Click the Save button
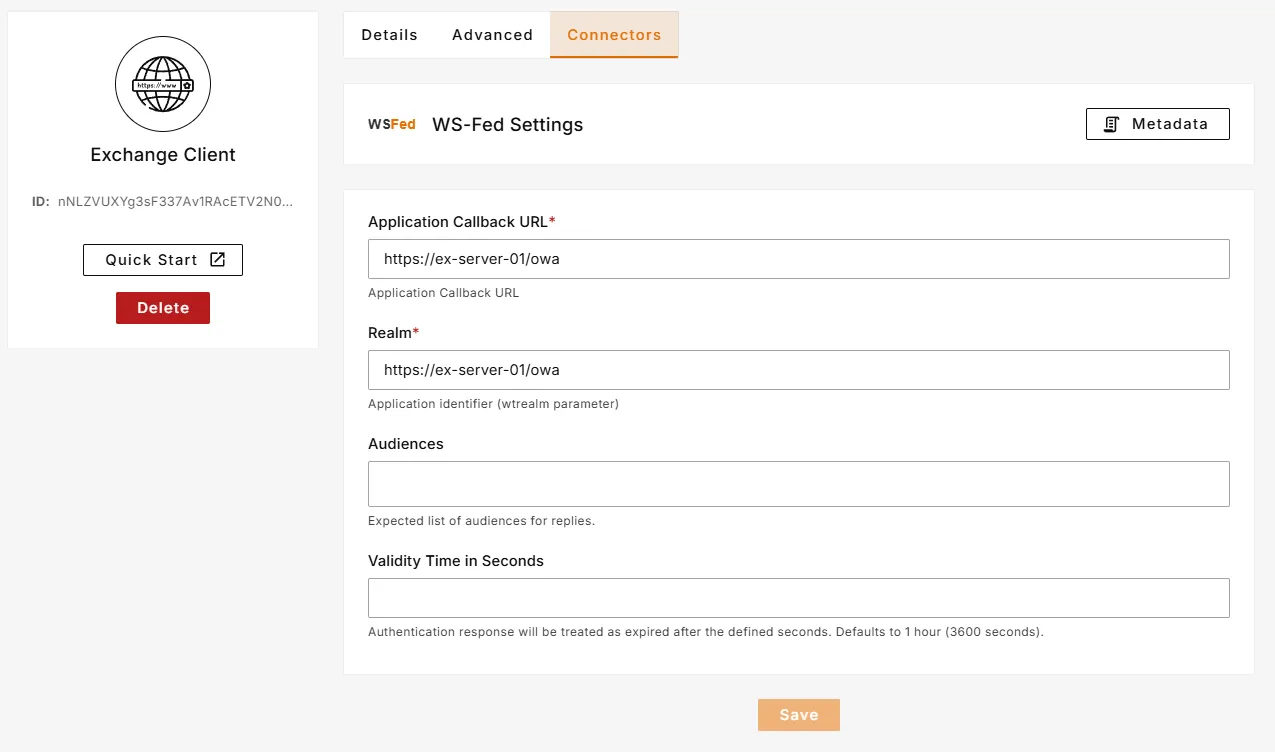 click(798, 715)
